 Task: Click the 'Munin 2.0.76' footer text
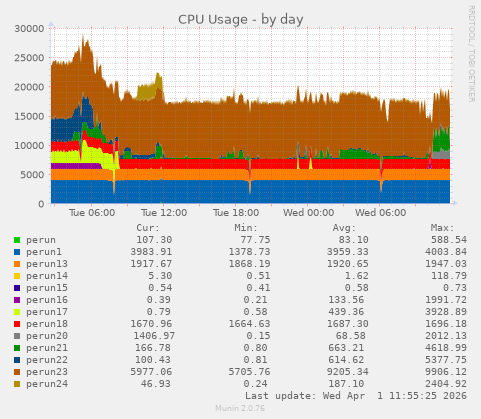pos(240,408)
